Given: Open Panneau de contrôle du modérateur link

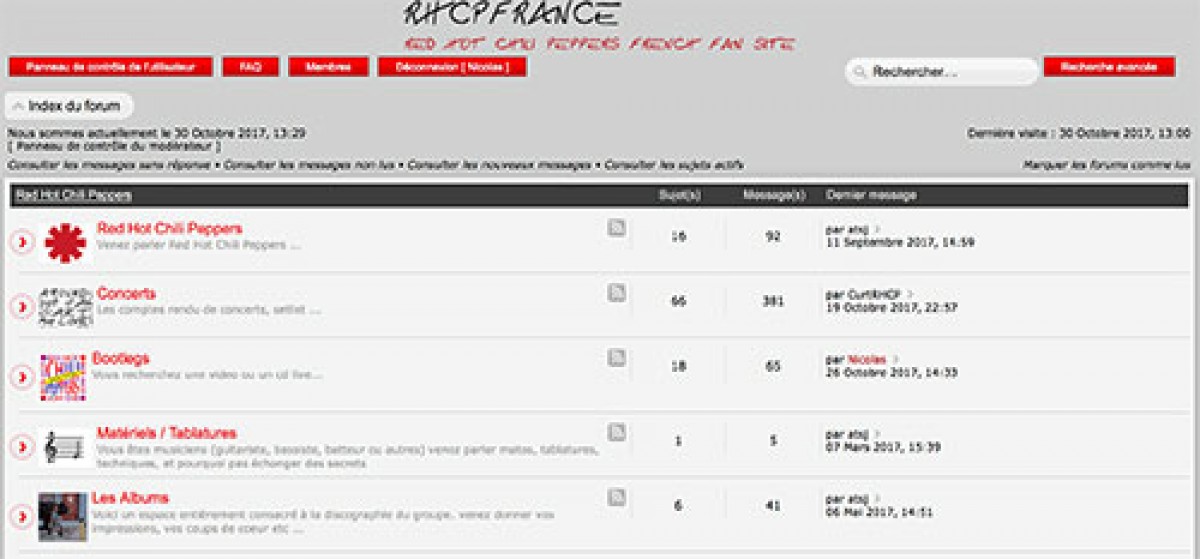Looking at the screenshot, I should click(114, 146).
